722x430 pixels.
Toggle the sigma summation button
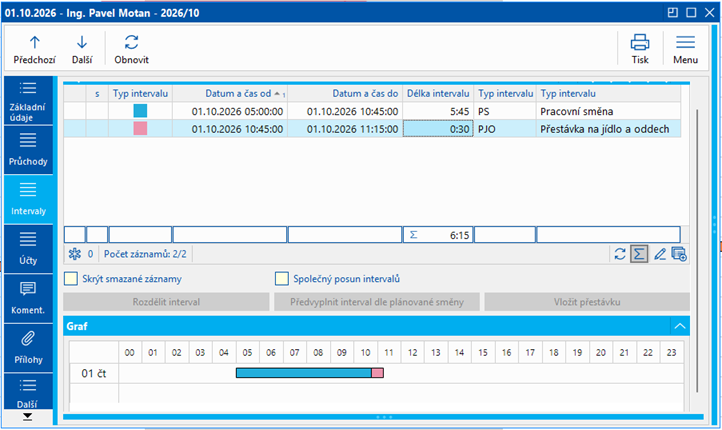[x=639, y=254]
